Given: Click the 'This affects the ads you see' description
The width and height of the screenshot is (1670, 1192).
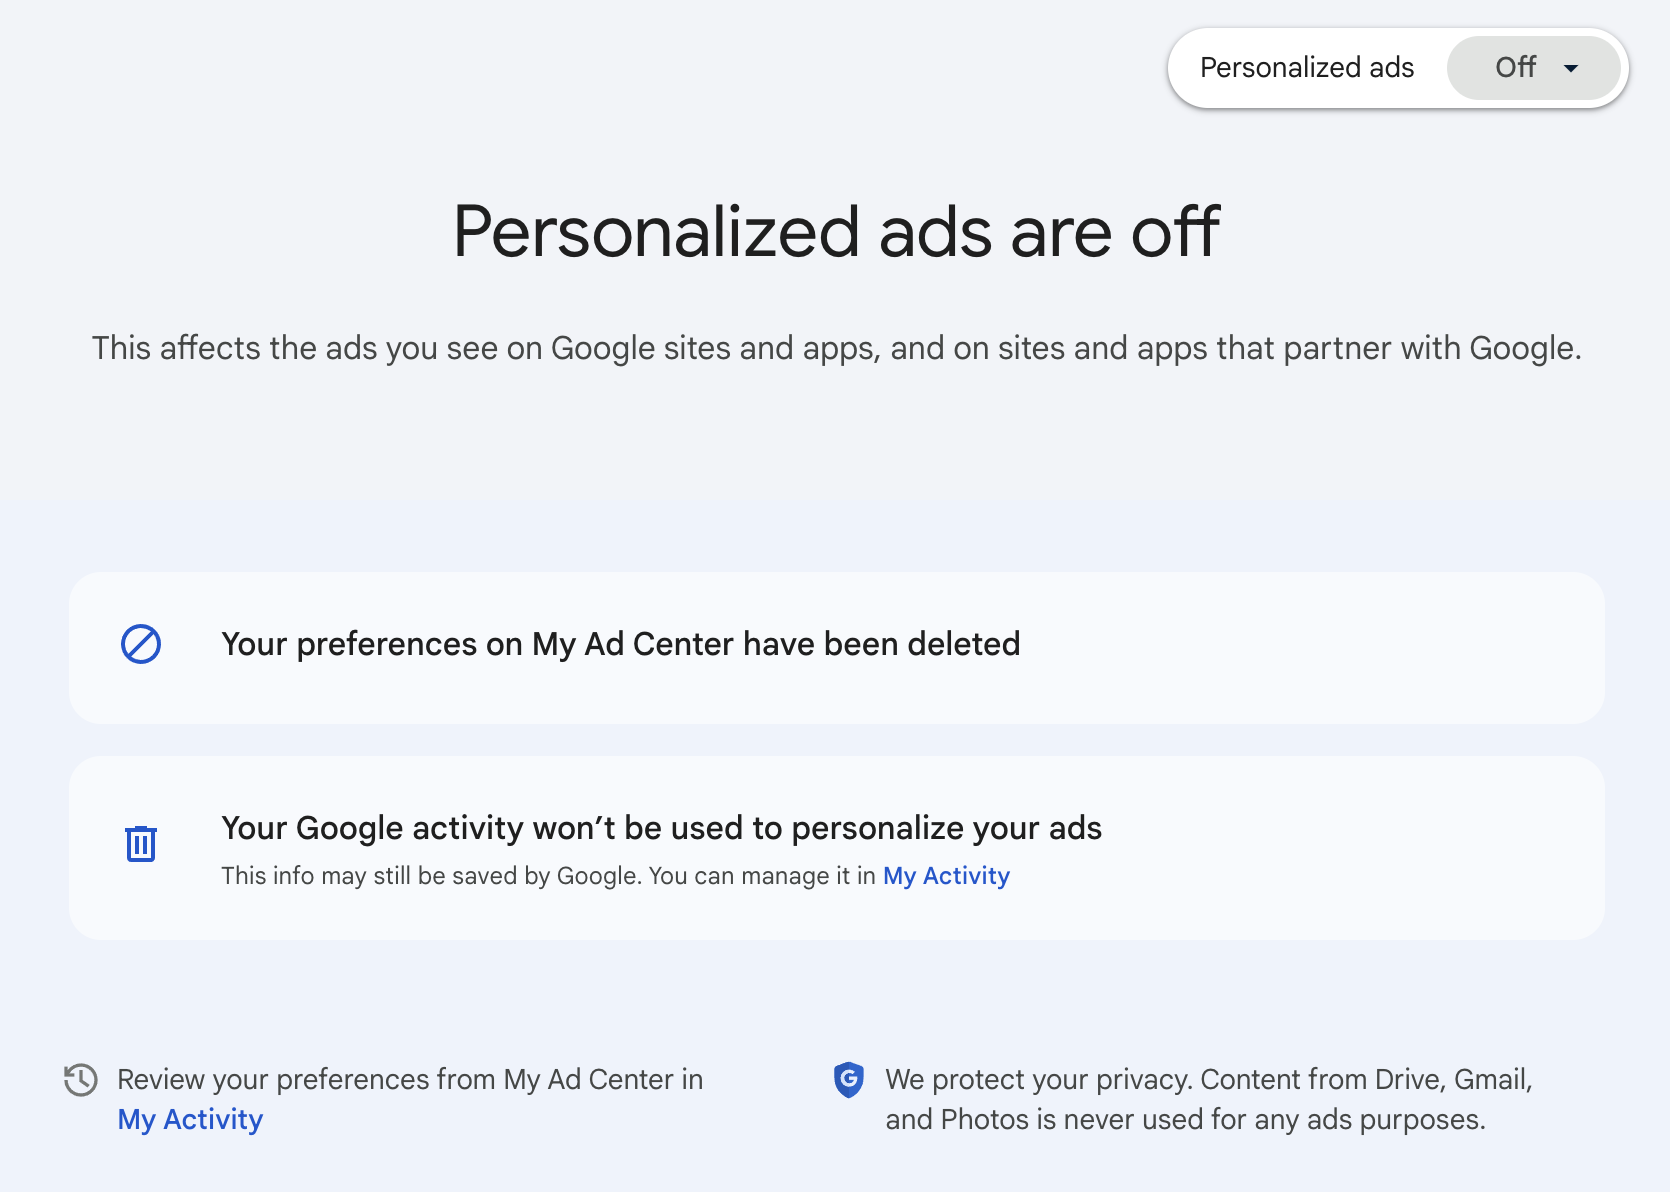Looking at the screenshot, I should coord(836,348).
